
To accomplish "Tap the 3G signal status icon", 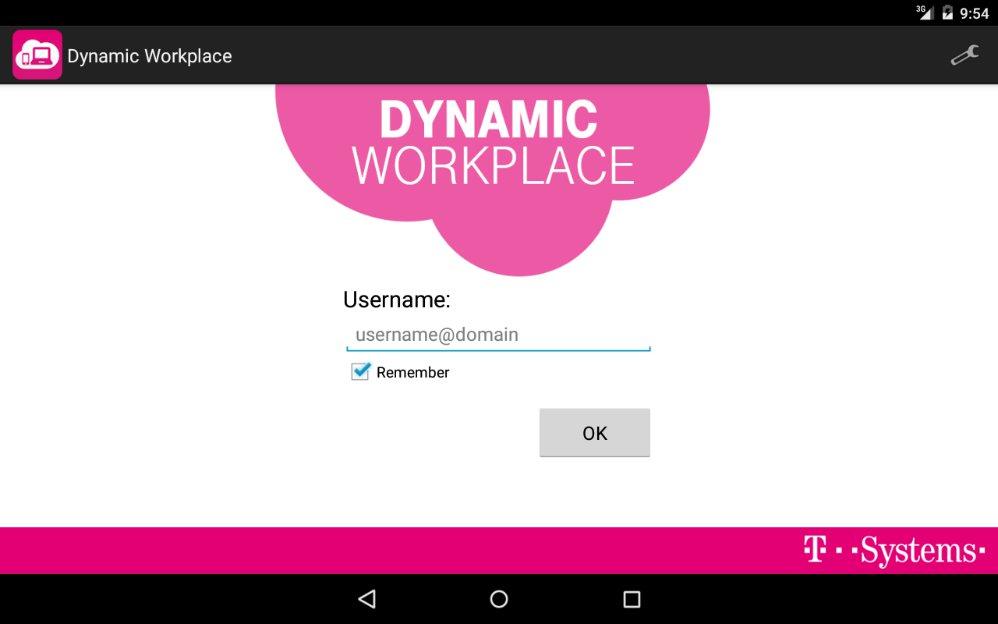I will 925,12.
